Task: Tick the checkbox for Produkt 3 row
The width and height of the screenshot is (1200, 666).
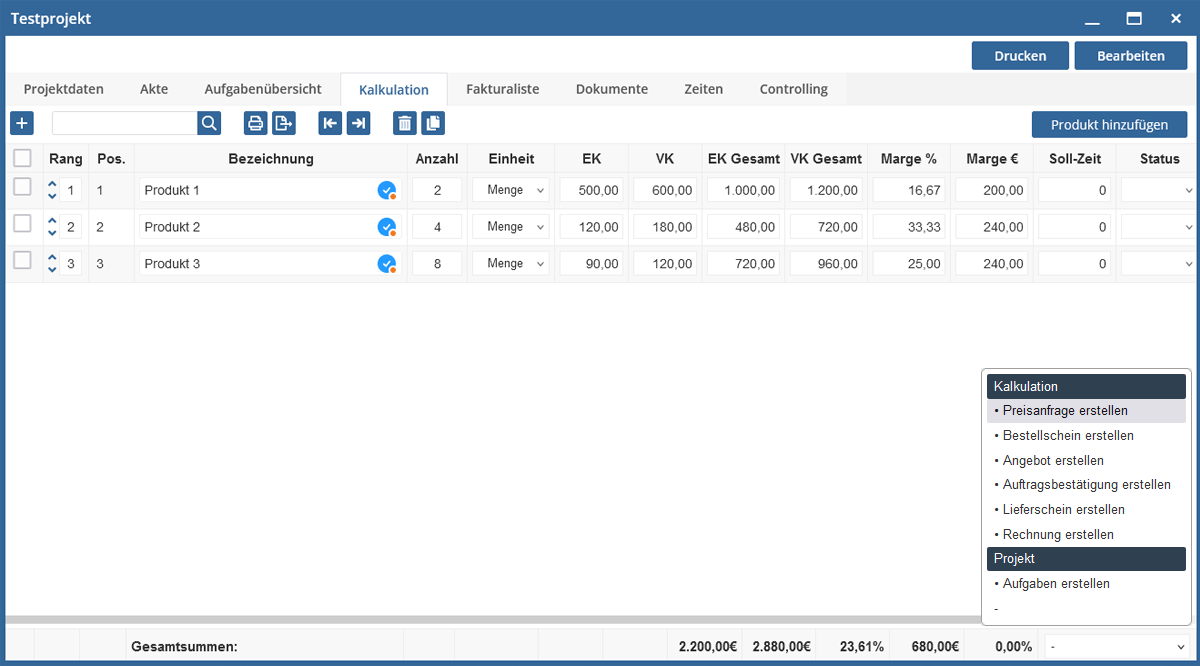Action: tap(22, 260)
